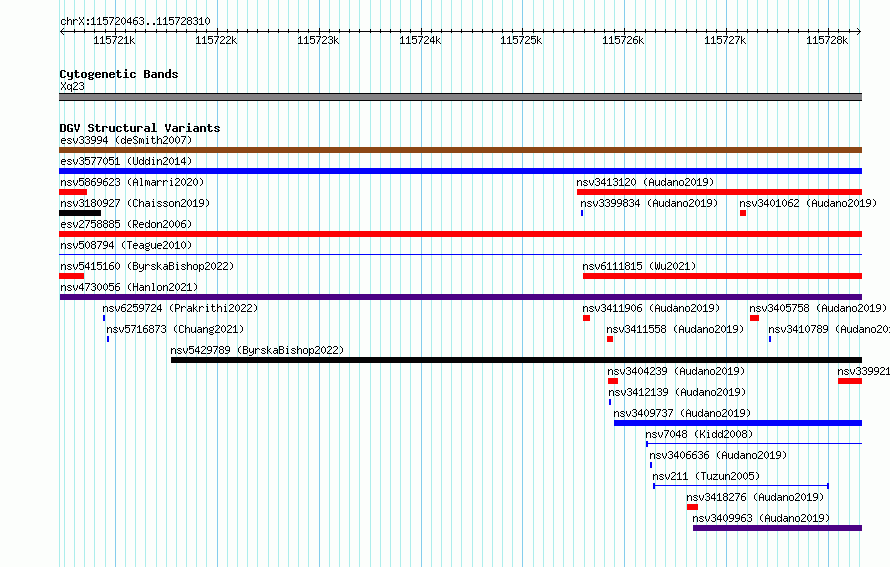This screenshot has width=890, height=567.
Task: Click nsv211 (Tuzun2005) variant label
Action: 706,476
